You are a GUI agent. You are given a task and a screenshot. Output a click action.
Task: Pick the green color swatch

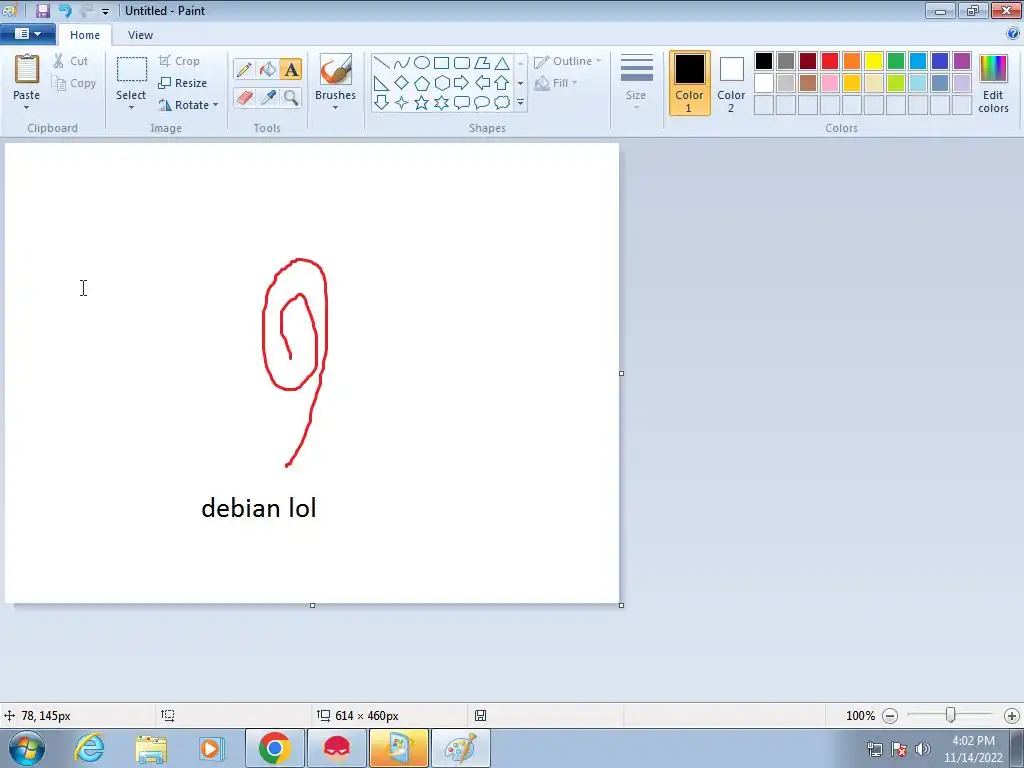(x=896, y=61)
